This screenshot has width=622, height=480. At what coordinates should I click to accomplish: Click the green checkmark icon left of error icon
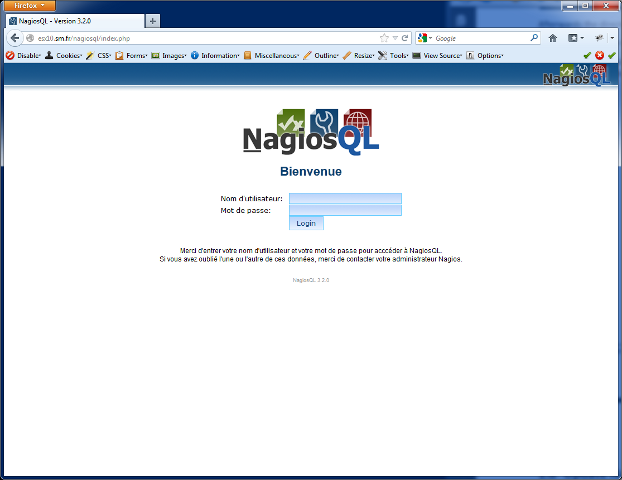tap(587, 56)
